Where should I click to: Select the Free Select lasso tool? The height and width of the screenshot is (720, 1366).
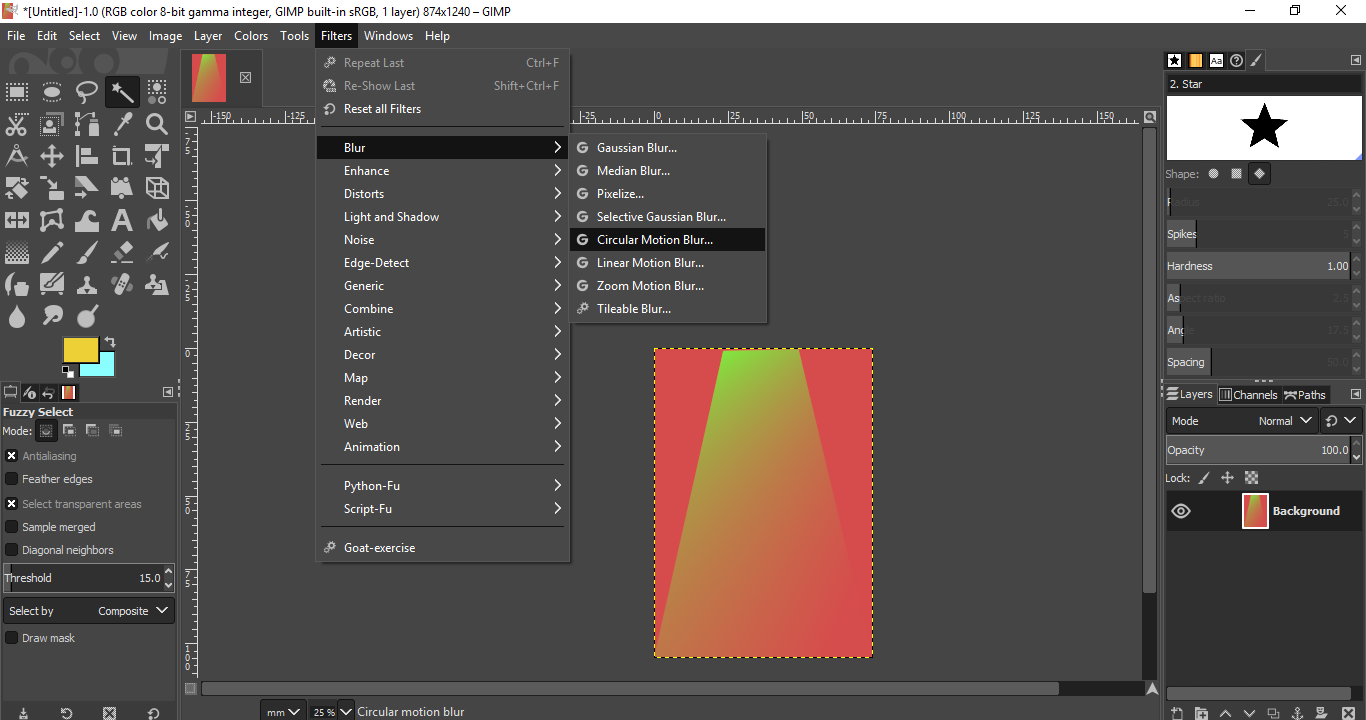(87, 93)
